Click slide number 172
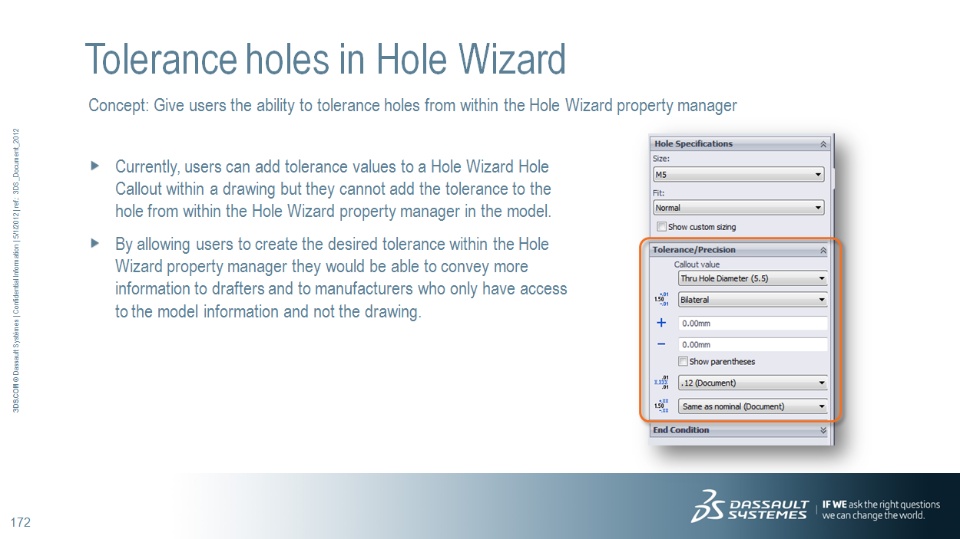This screenshot has height=539, width=960. pyautogui.click(x=20, y=522)
